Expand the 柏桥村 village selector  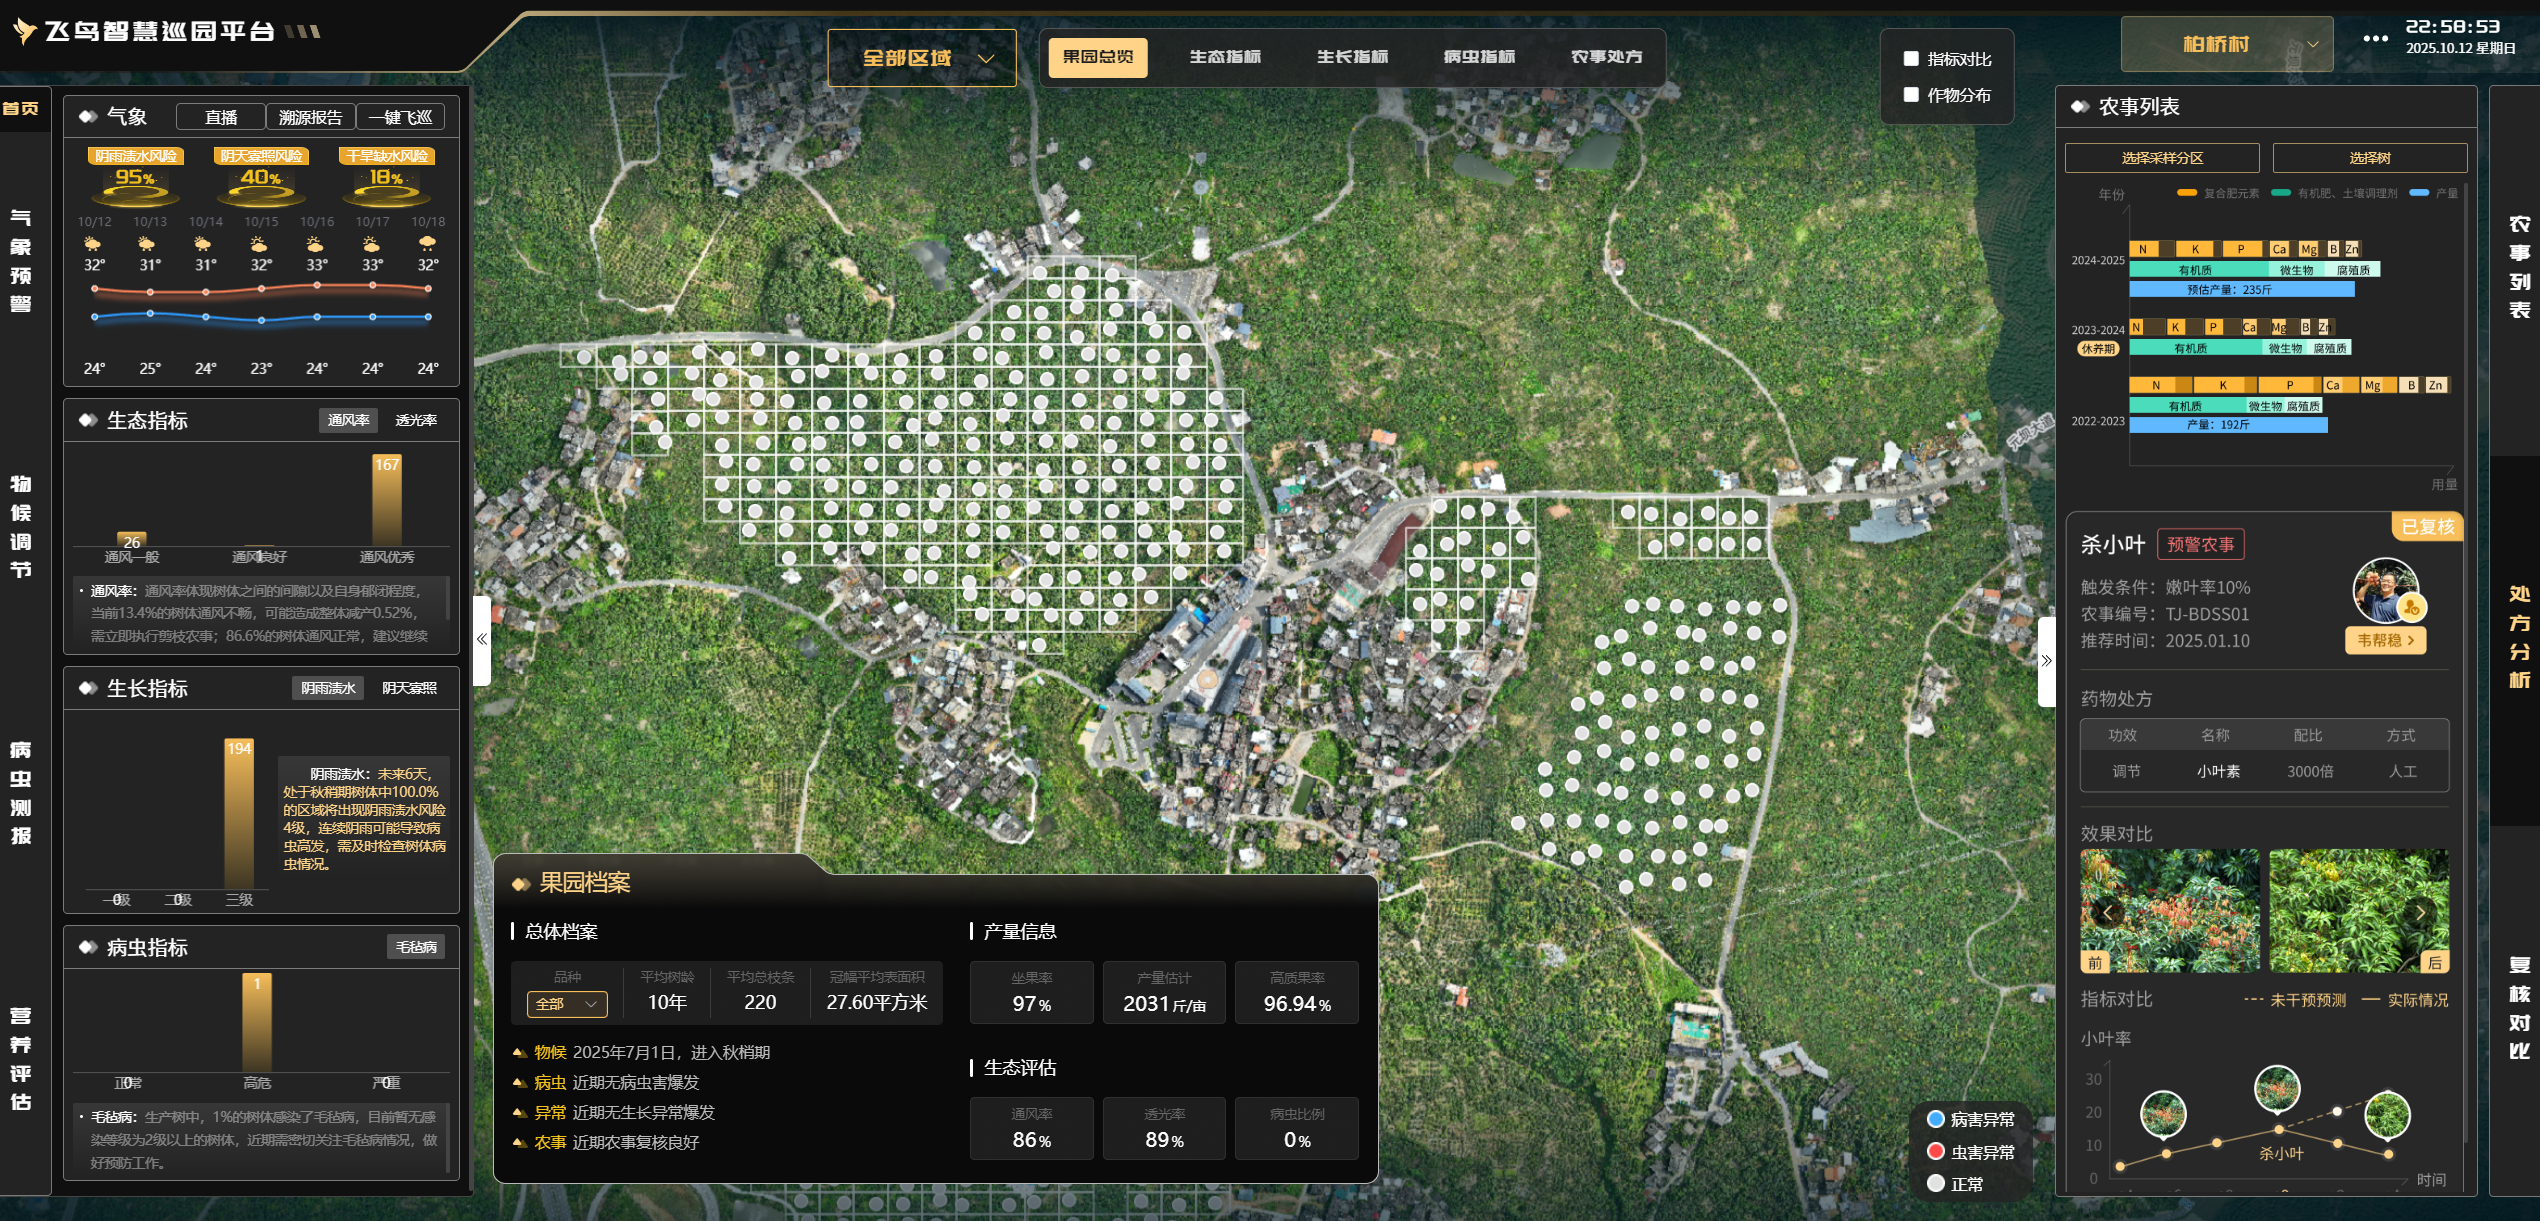pos(2227,45)
